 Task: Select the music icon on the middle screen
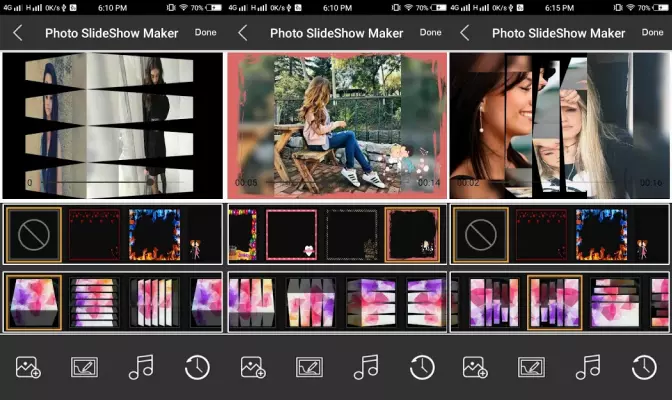366,367
